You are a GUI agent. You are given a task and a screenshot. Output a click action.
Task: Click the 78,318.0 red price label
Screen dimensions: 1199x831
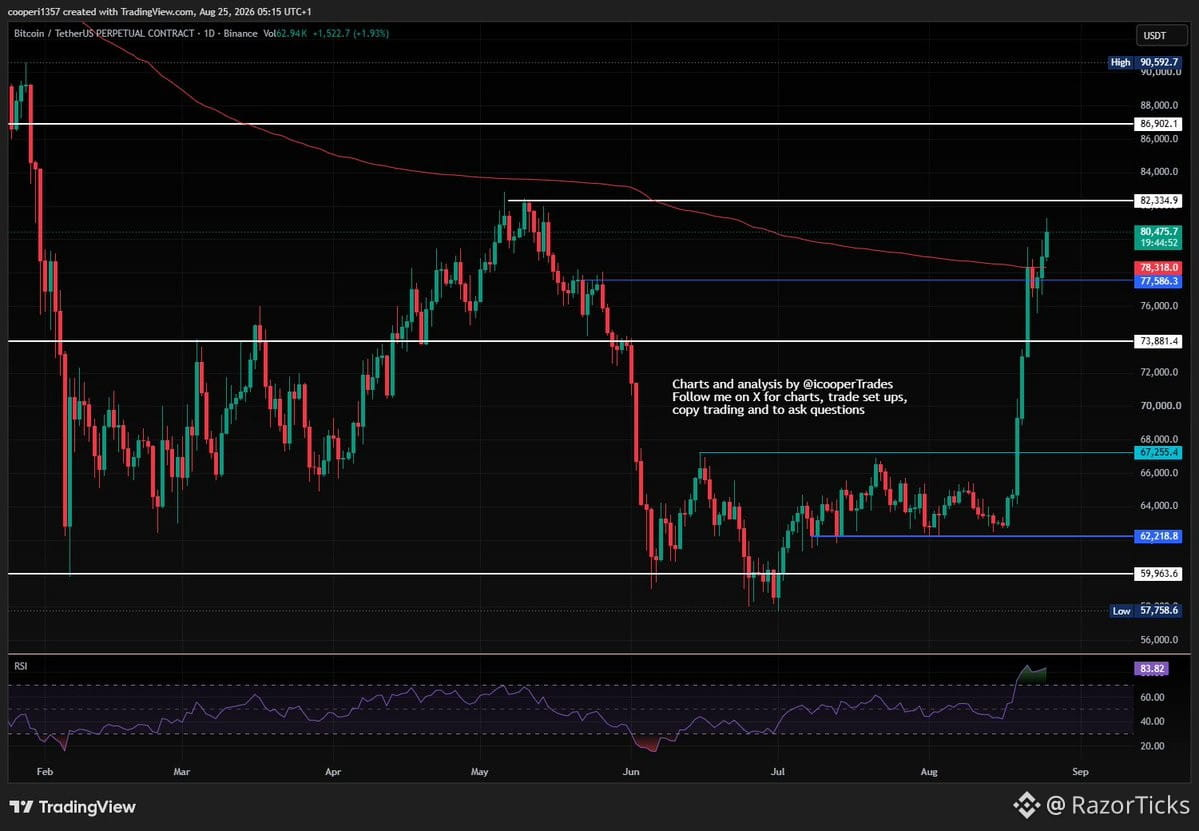coord(1158,268)
